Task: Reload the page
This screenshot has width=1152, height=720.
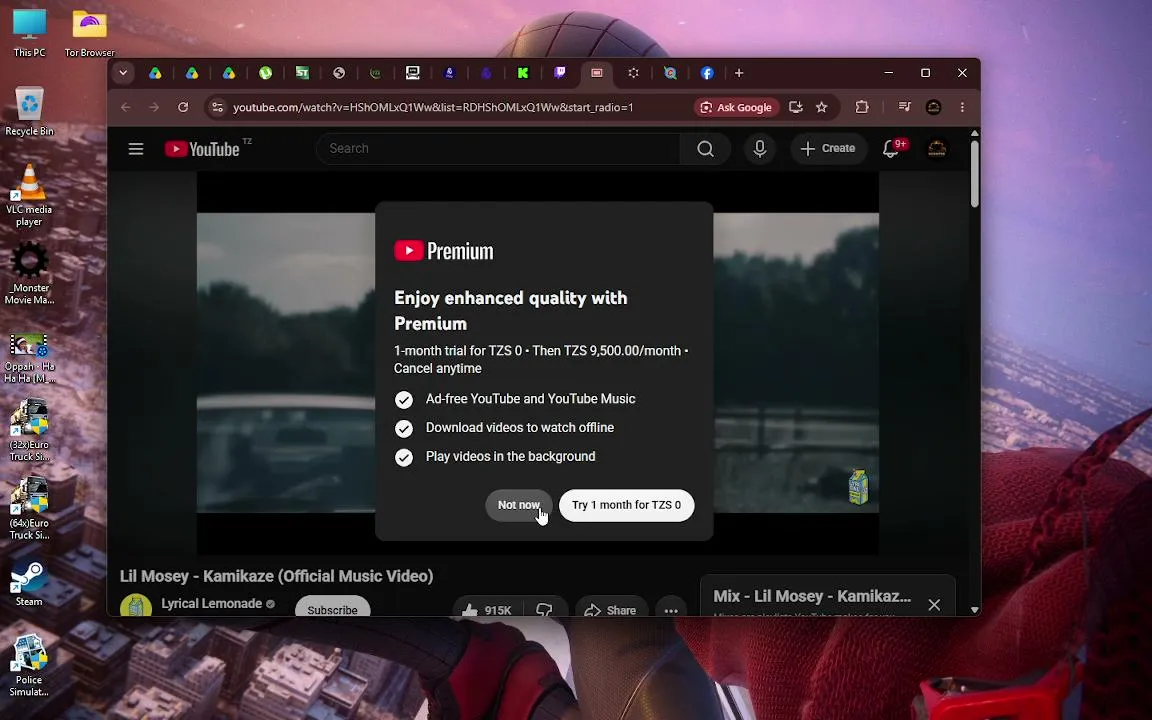Action: [183, 107]
